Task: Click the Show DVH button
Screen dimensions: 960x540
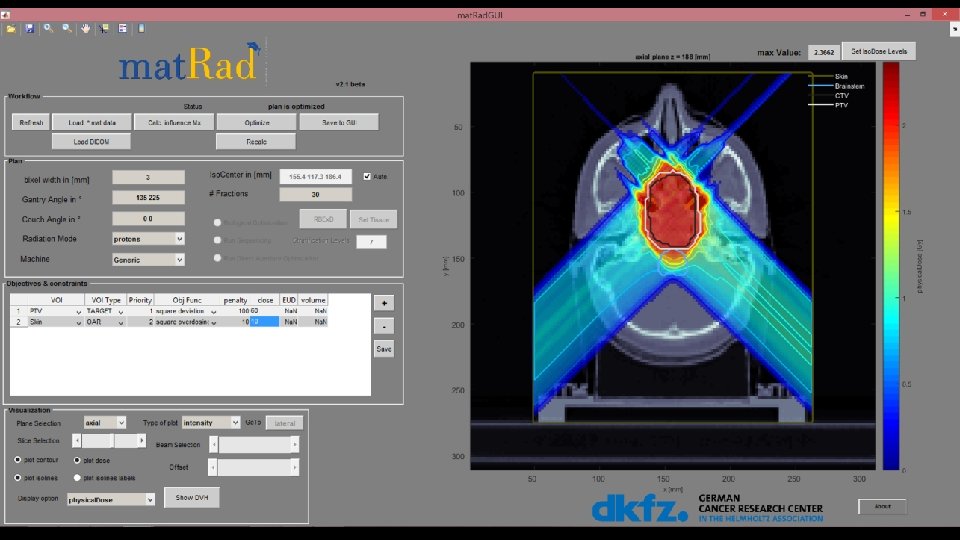Action: tap(192, 498)
